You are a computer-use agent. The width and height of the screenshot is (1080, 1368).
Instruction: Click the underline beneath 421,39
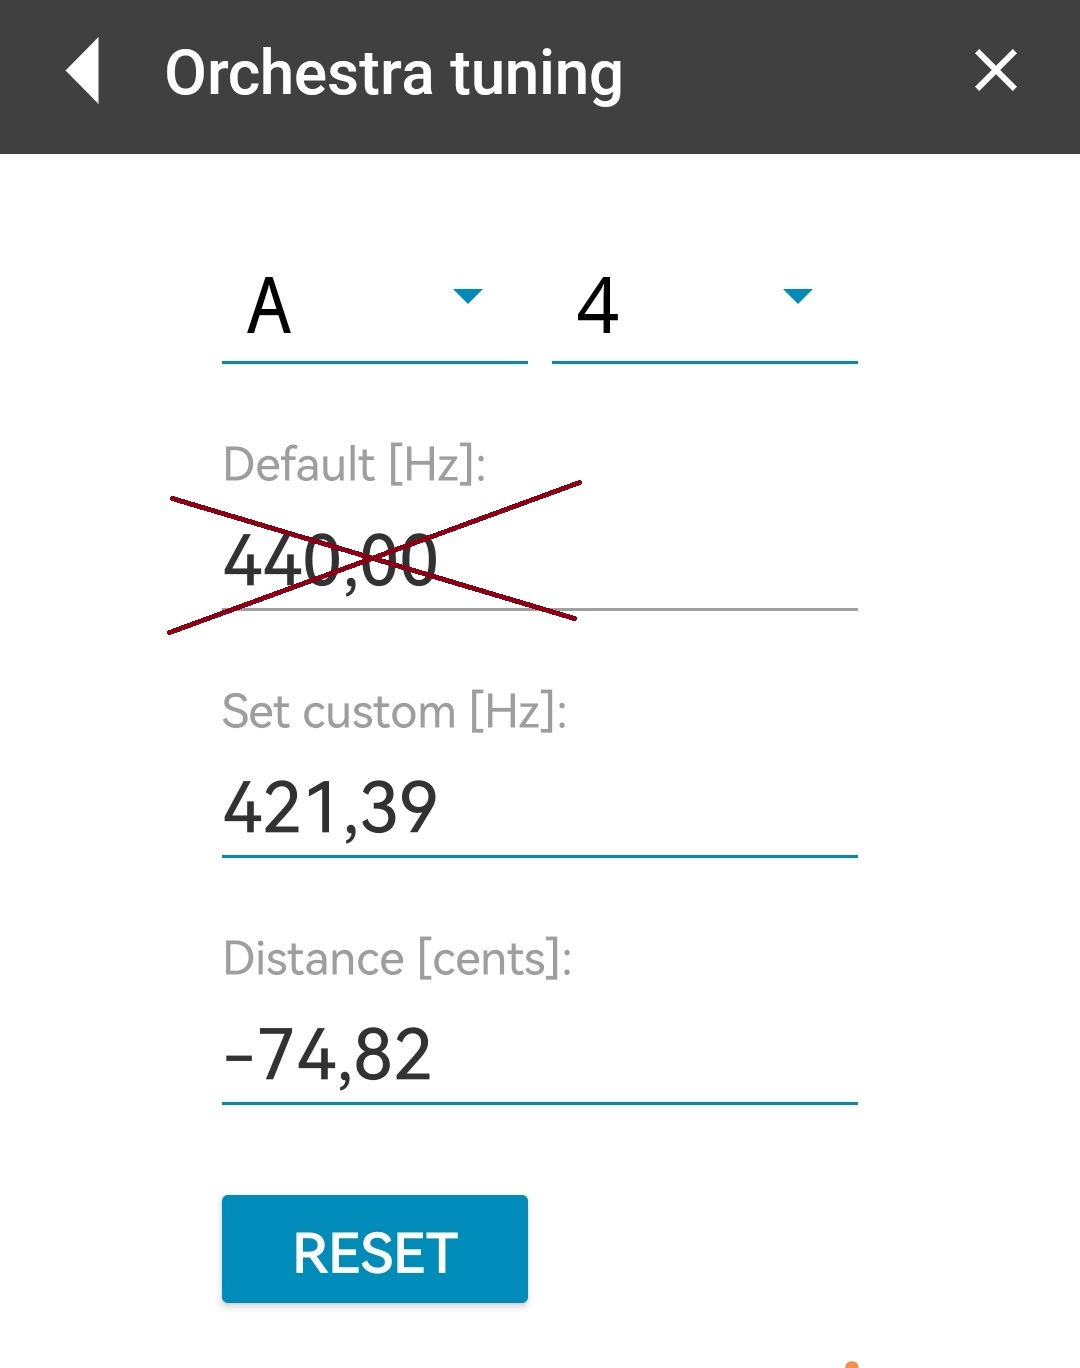538,856
